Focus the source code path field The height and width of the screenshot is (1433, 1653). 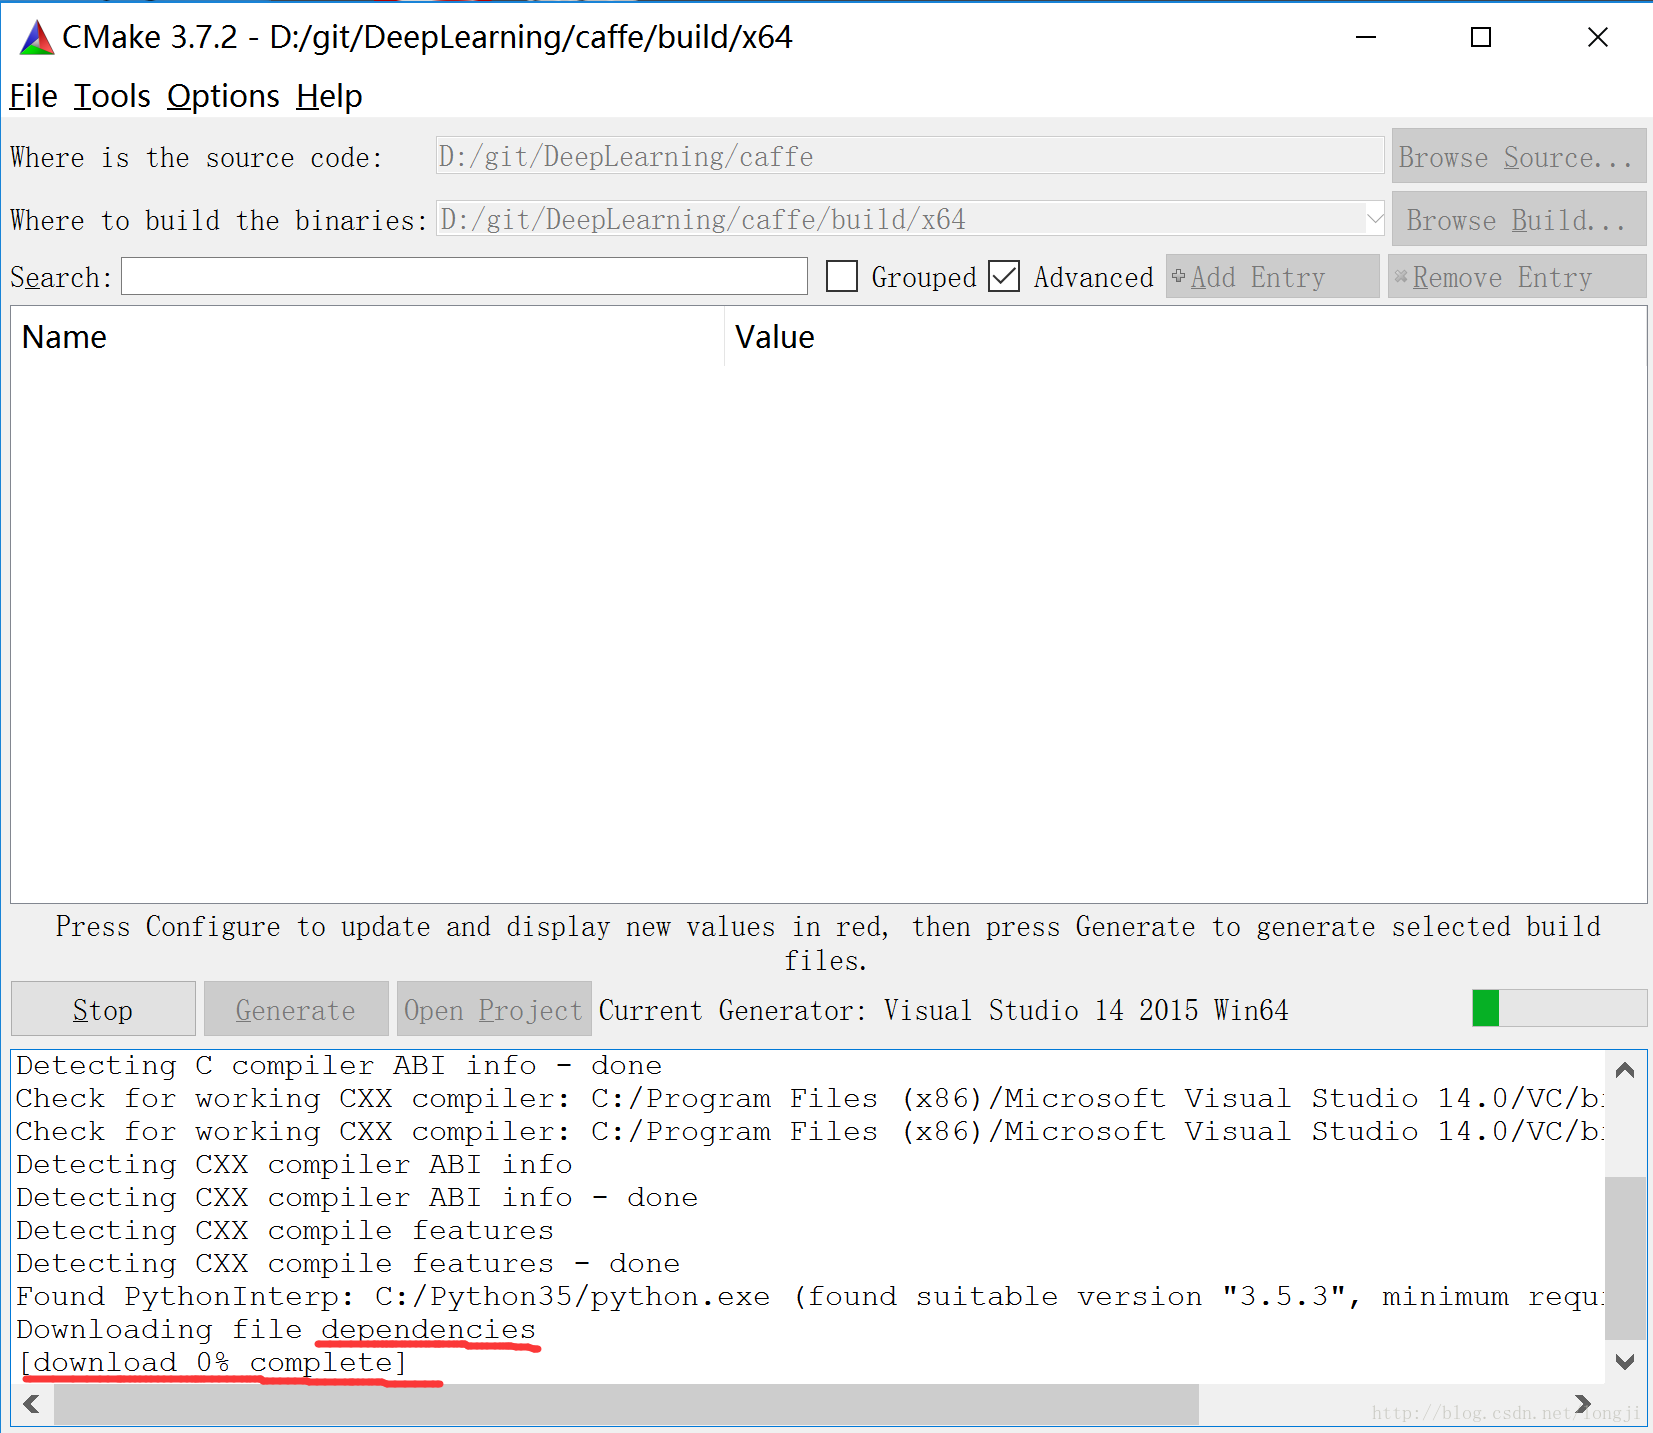(x=909, y=156)
